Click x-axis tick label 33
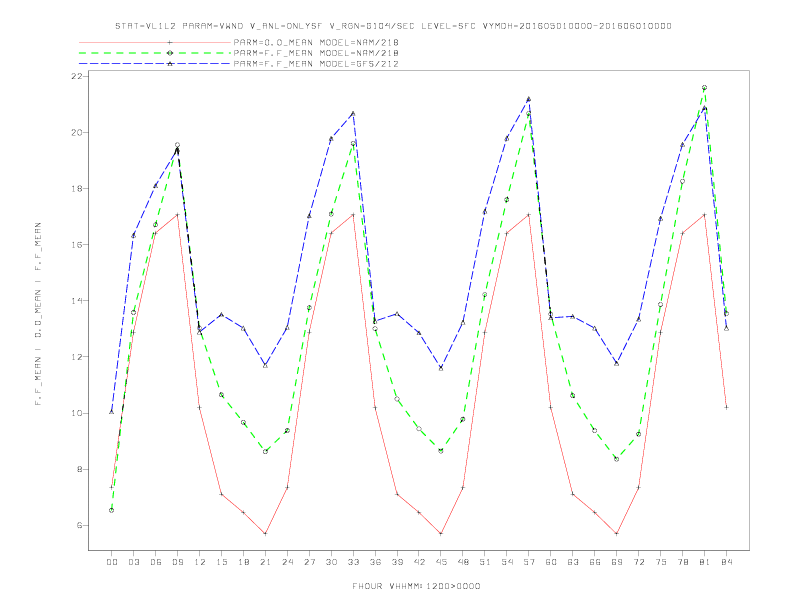This screenshot has height=612, width=792. (353, 562)
